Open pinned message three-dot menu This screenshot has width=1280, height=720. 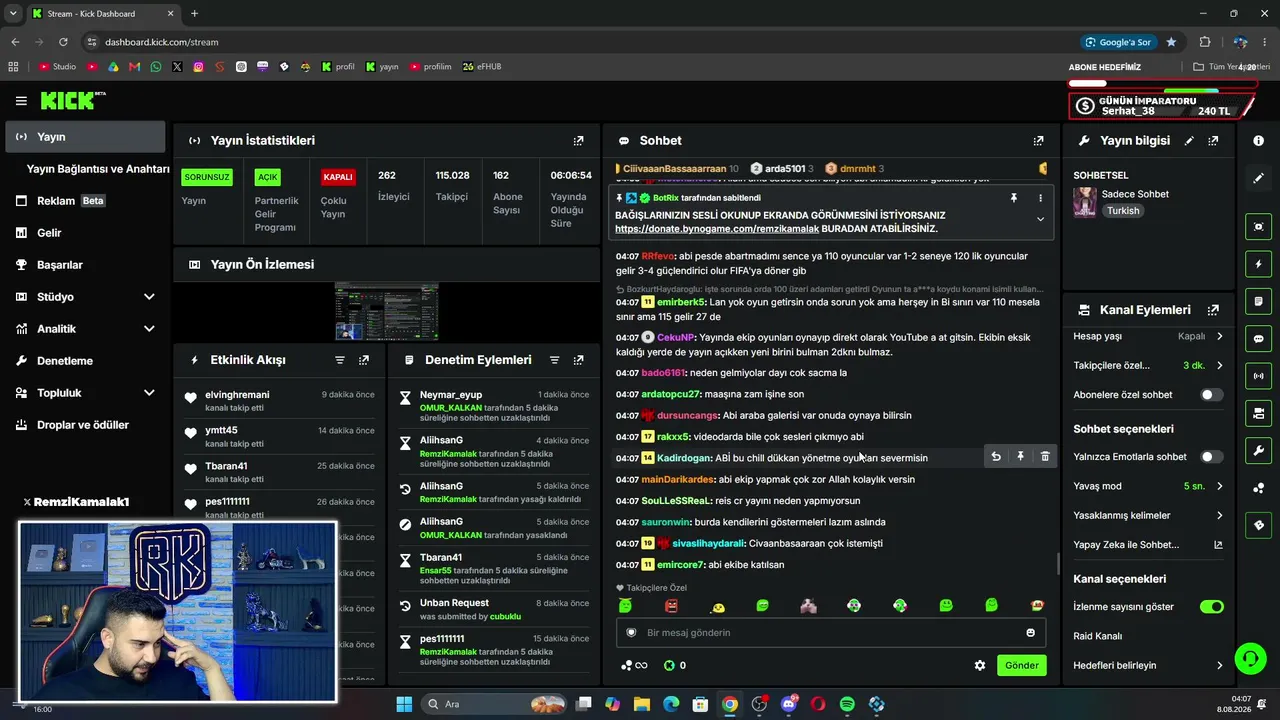click(1040, 198)
